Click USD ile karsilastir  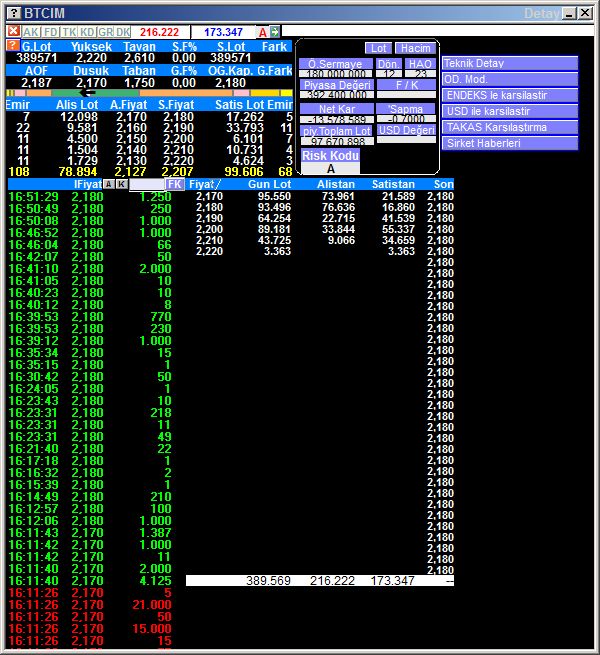(x=510, y=111)
